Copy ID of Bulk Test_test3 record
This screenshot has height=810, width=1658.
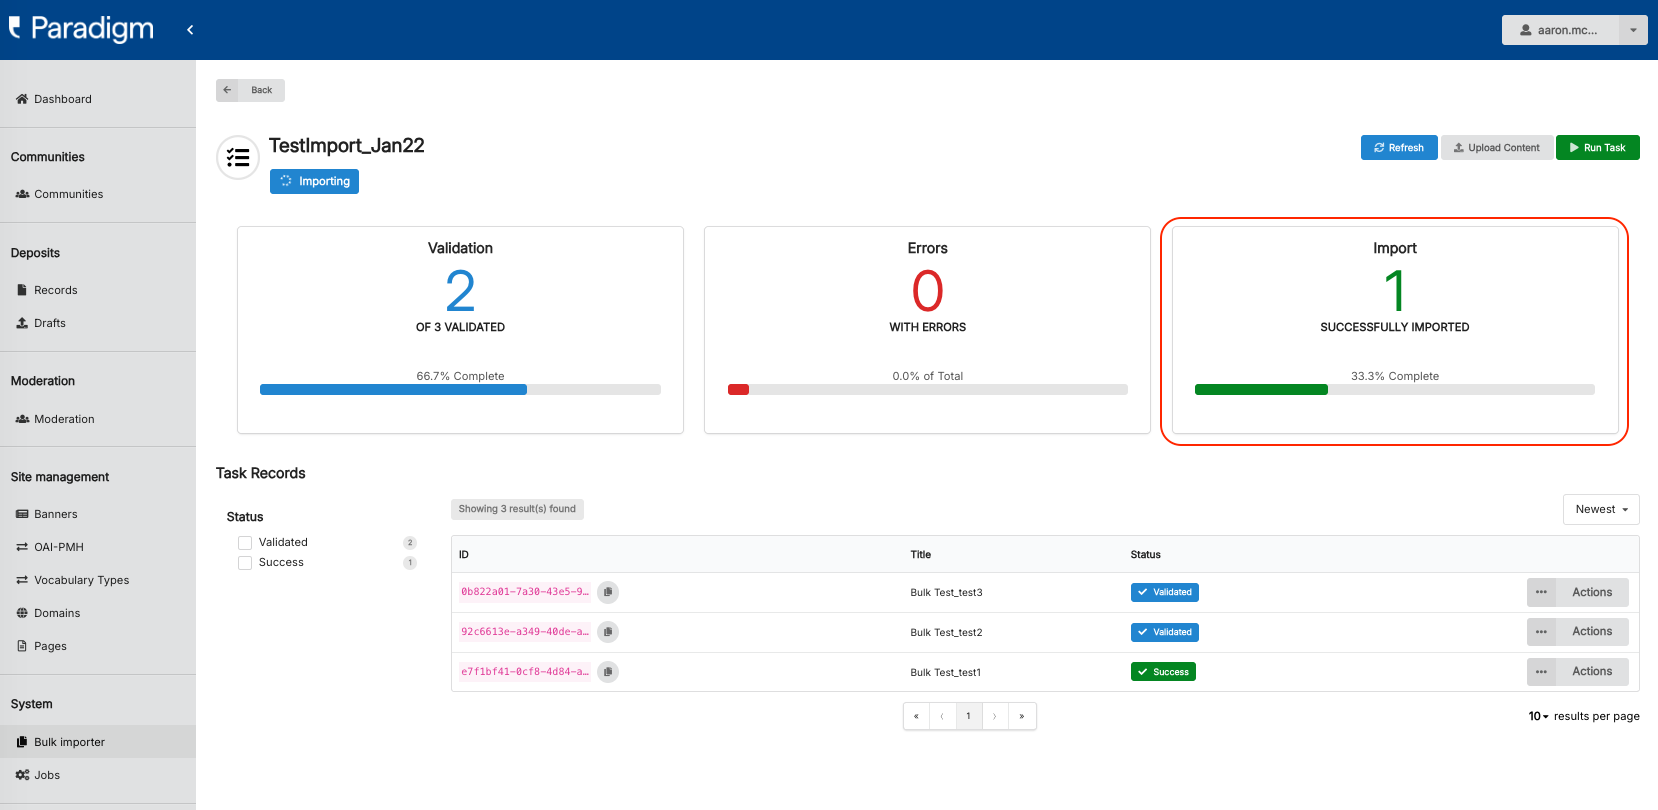click(608, 592)
